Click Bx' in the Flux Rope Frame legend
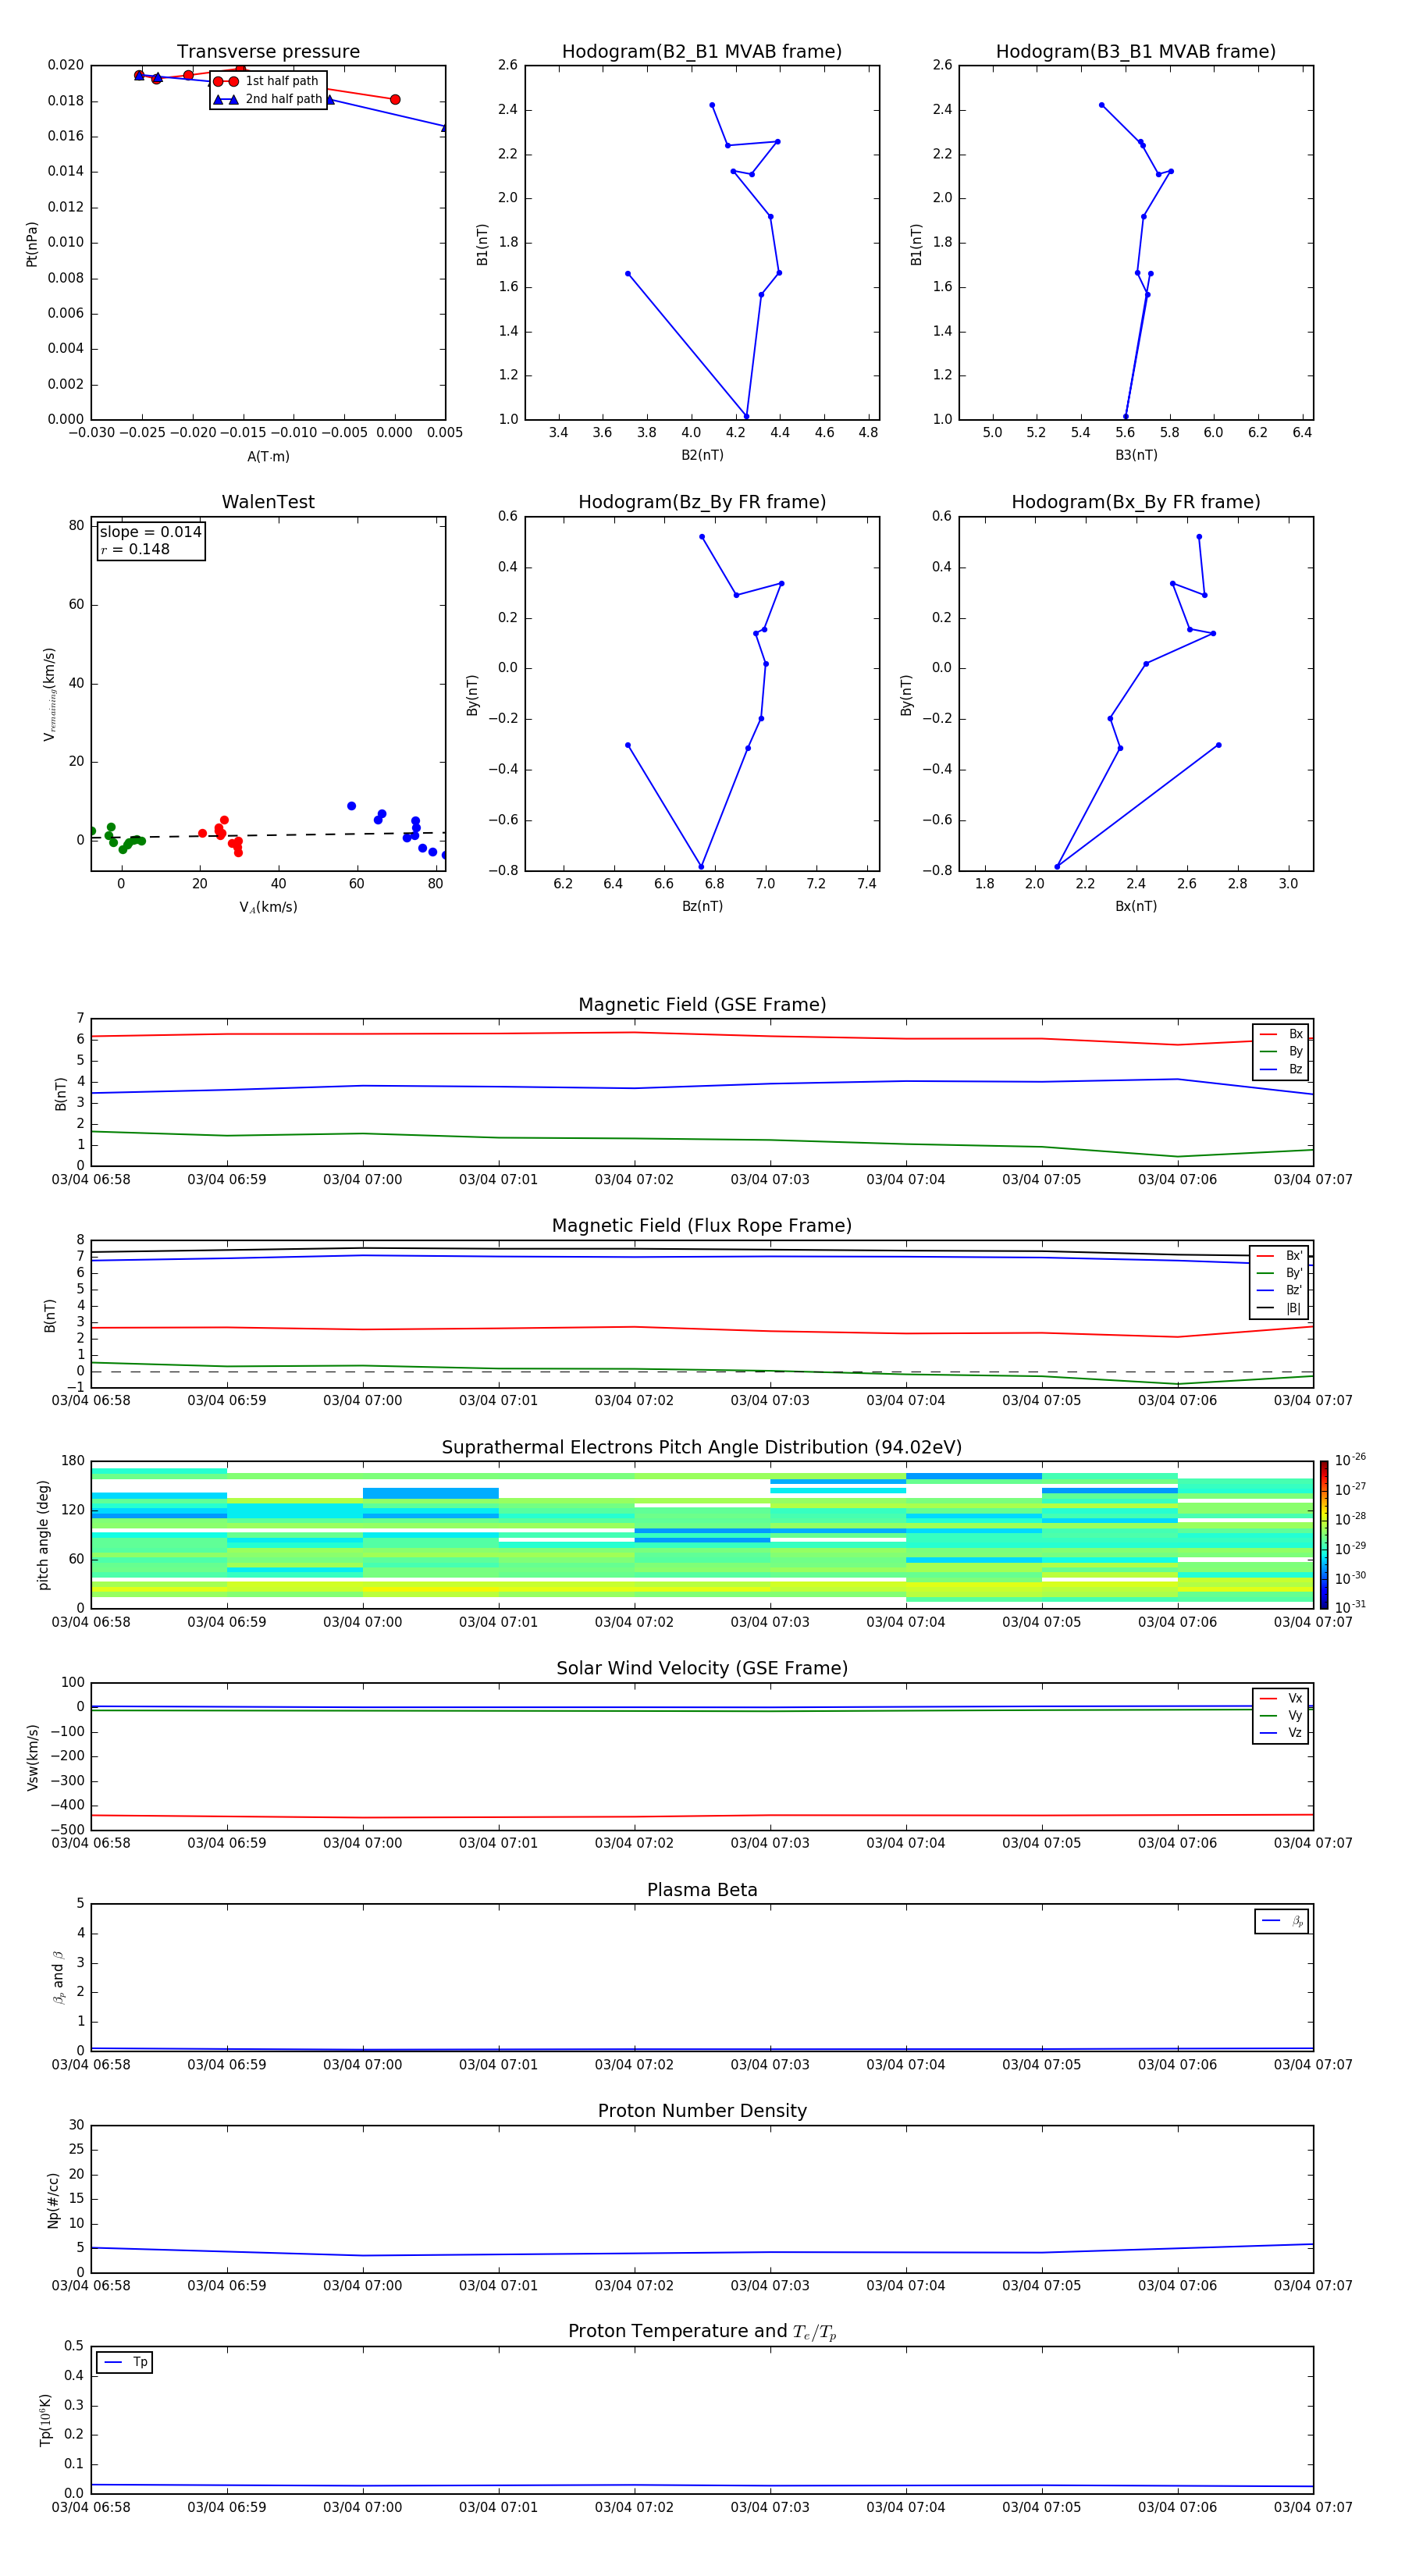Viewport: 1405px width, 2576px height. (x=1280, y=1256)
